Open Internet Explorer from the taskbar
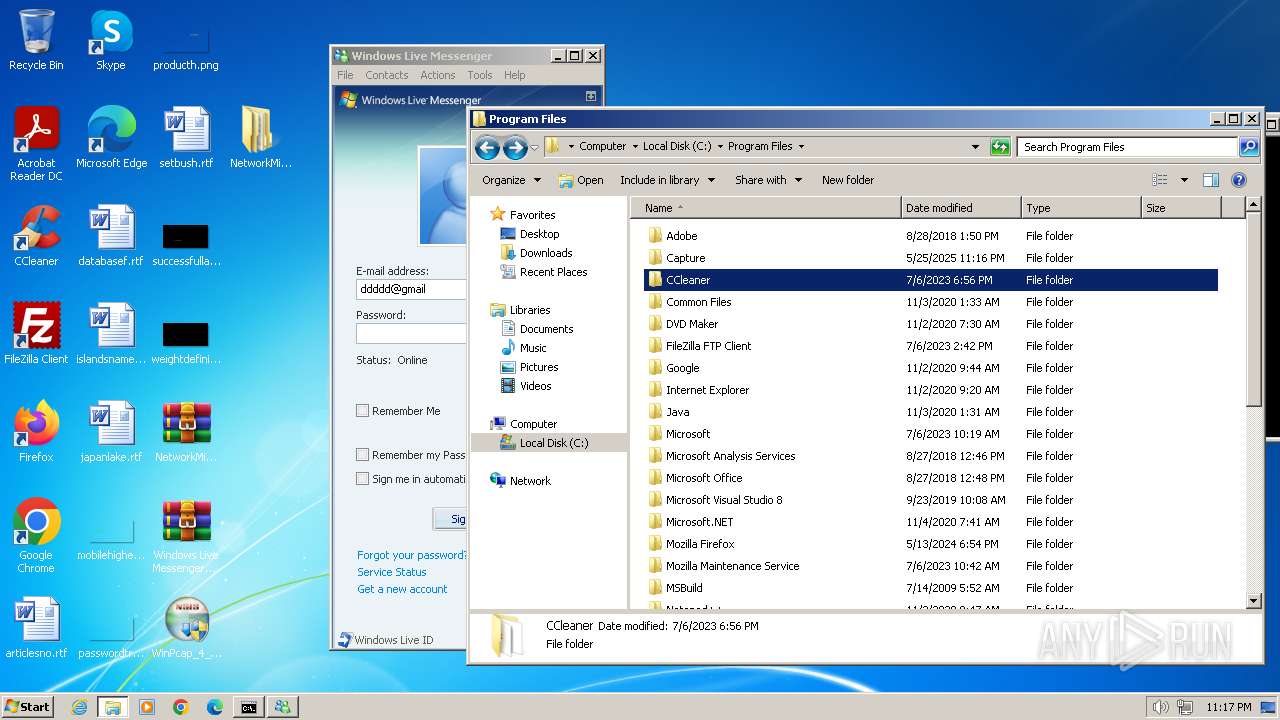Image resolution: width=1280 pixels, height=720 pixels. point(79,707)
